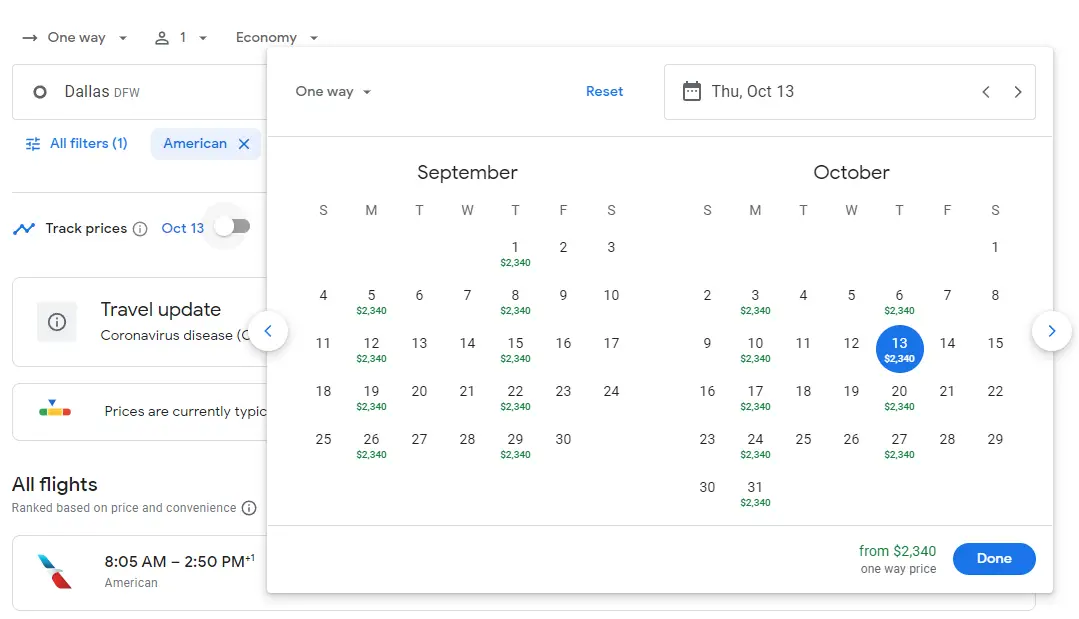Remove the American airline filter chip
Screen dimensions: 1079x619
pos(244,144)
